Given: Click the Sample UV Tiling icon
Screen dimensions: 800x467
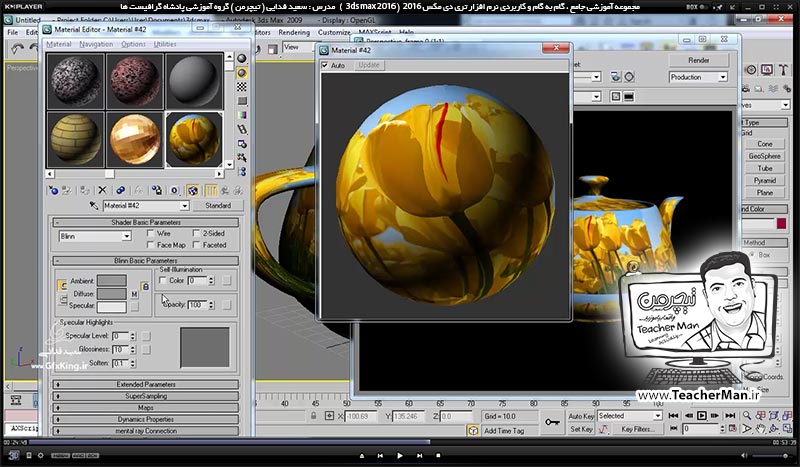Looking at the screenshot, I should pos(242,101).
